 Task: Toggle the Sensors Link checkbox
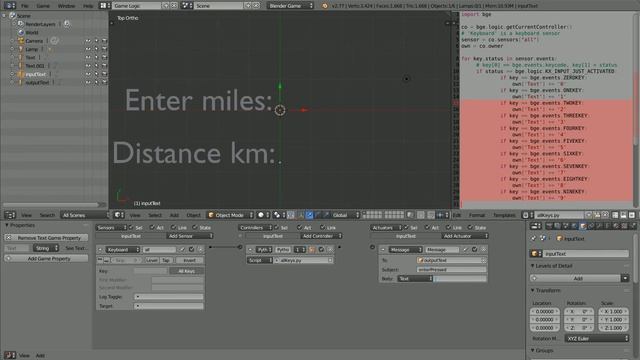(174, 227)
